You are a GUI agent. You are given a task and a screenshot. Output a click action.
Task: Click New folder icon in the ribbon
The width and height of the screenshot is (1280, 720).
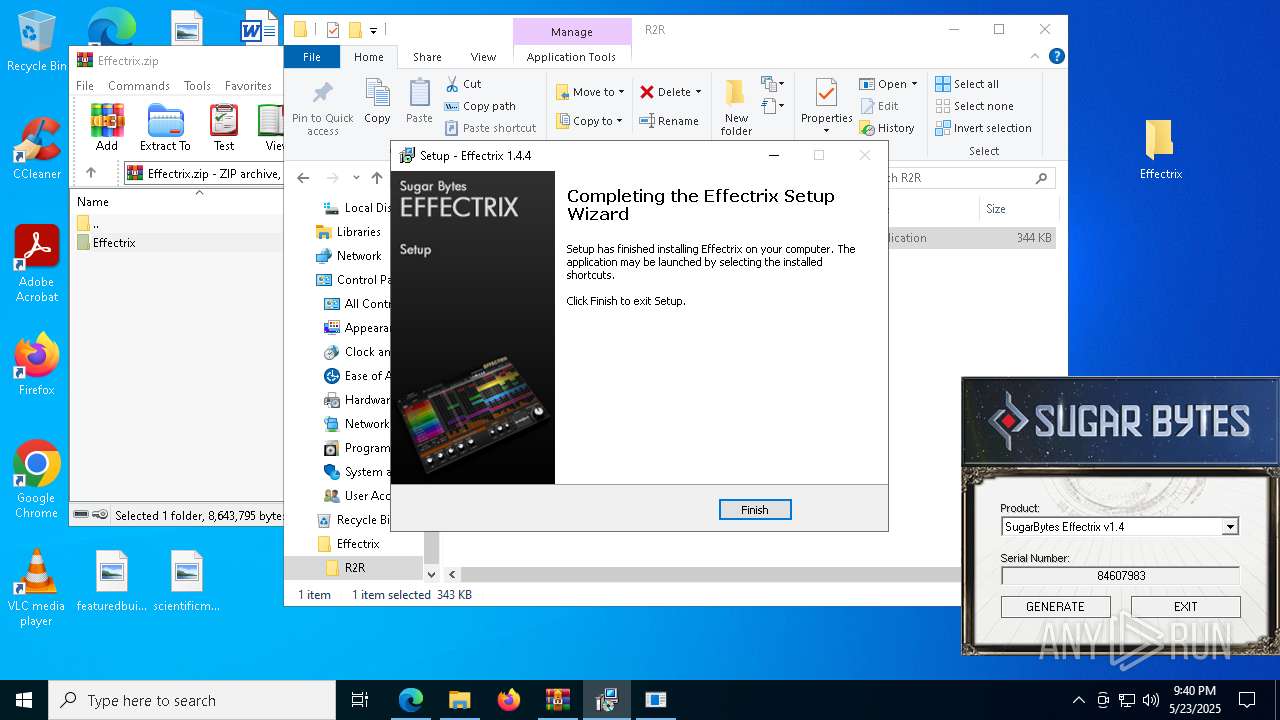(736, 107)
